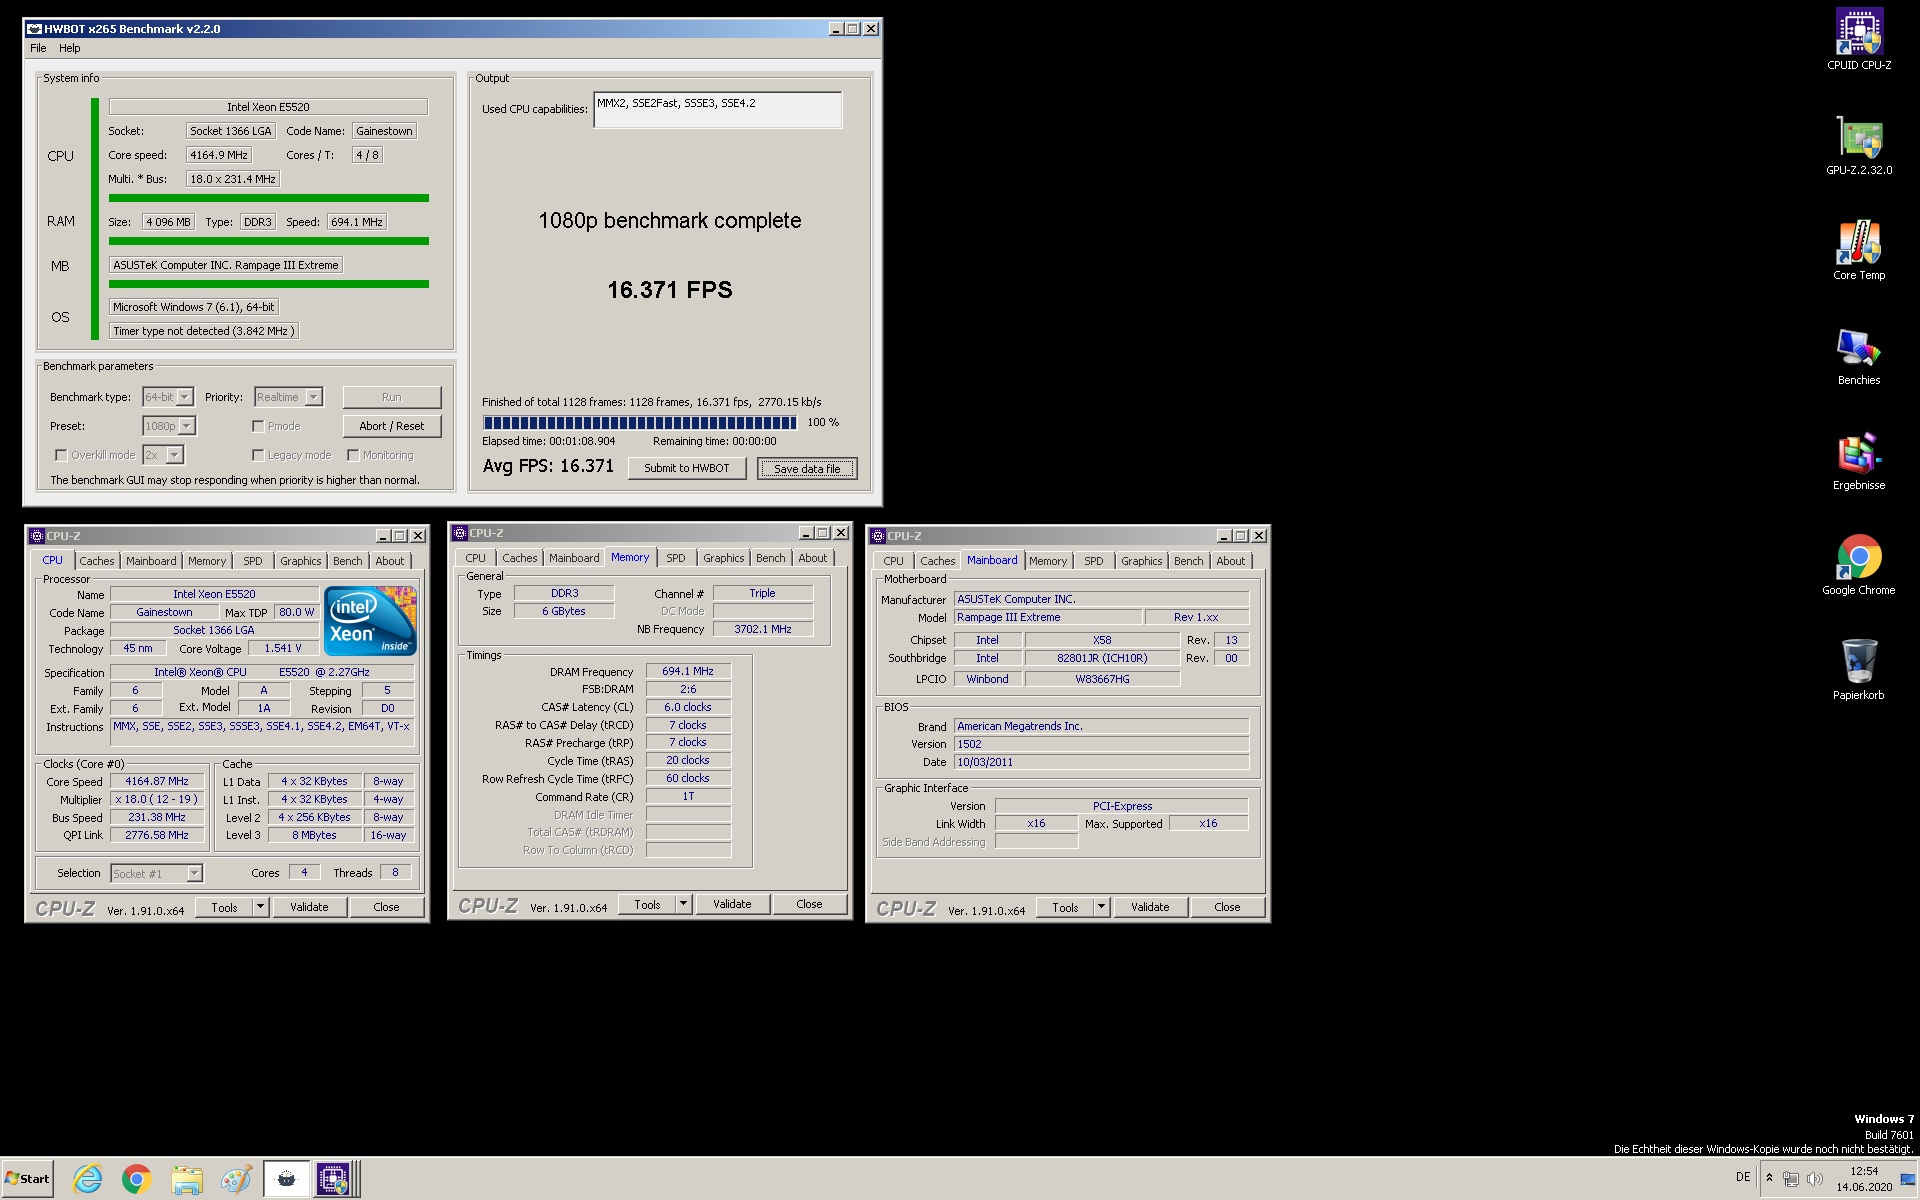Click the DE language indicator
The image size is (1920, 1200).
[x=1743, y=1177]
